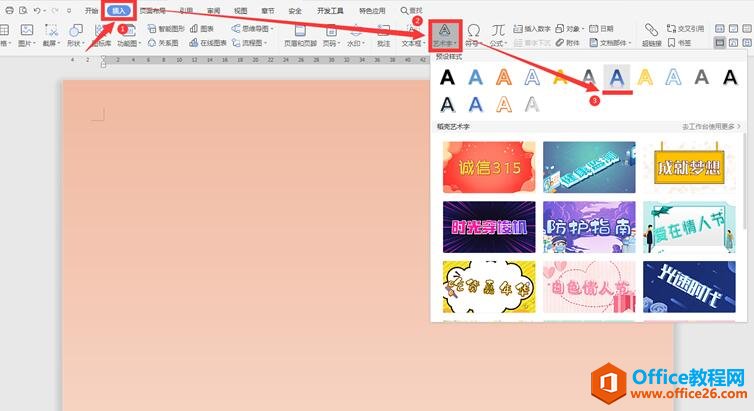Open the 审阅 (Review) tab
The width and height of the screenshot is (754, 411).
coord(214,11)
